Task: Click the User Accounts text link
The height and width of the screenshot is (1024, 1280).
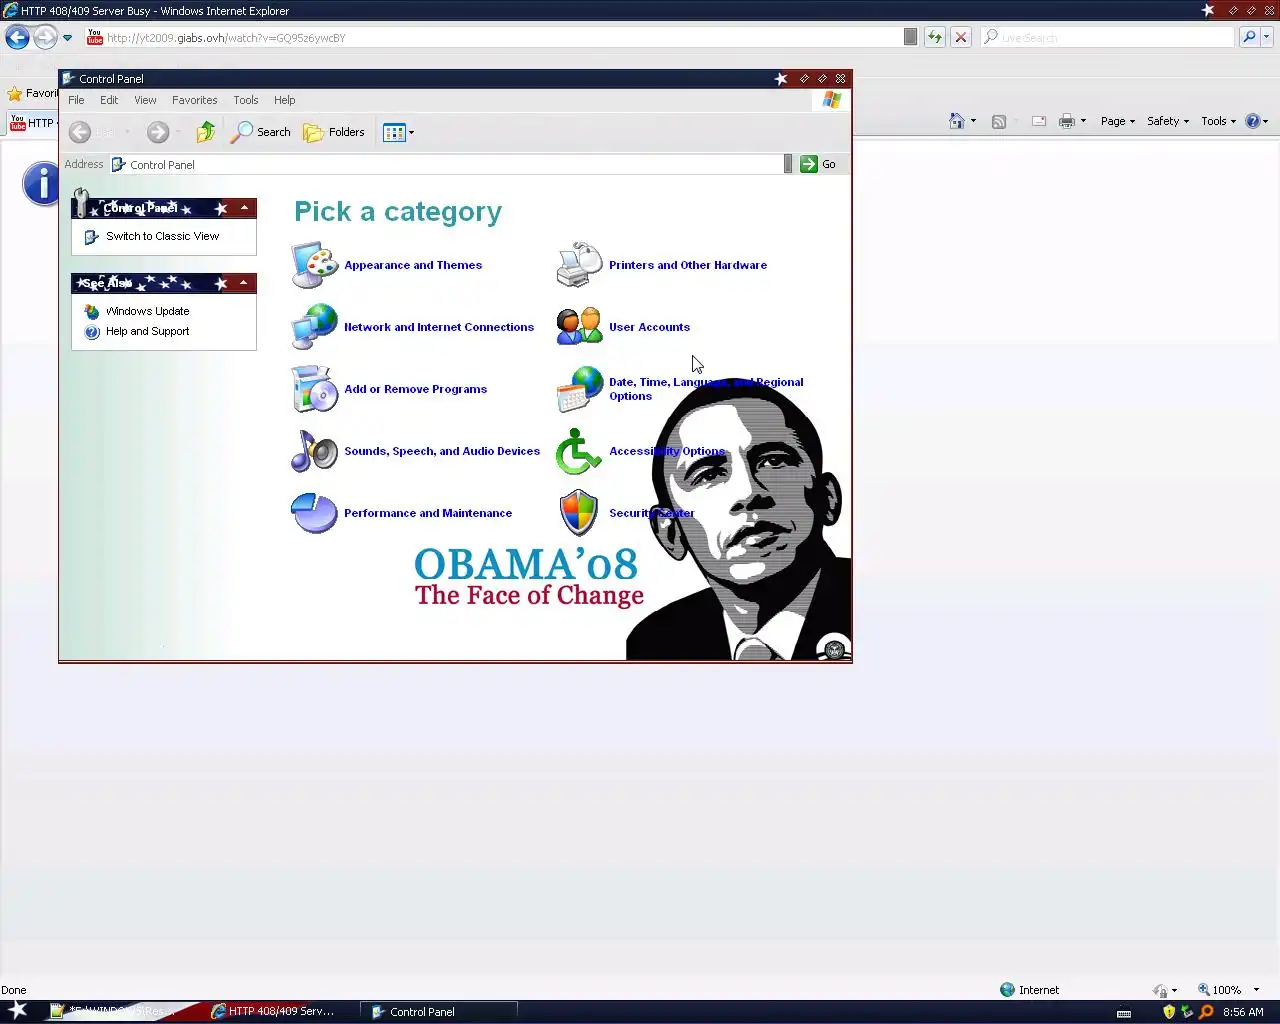Action: [x=649, y=327]
